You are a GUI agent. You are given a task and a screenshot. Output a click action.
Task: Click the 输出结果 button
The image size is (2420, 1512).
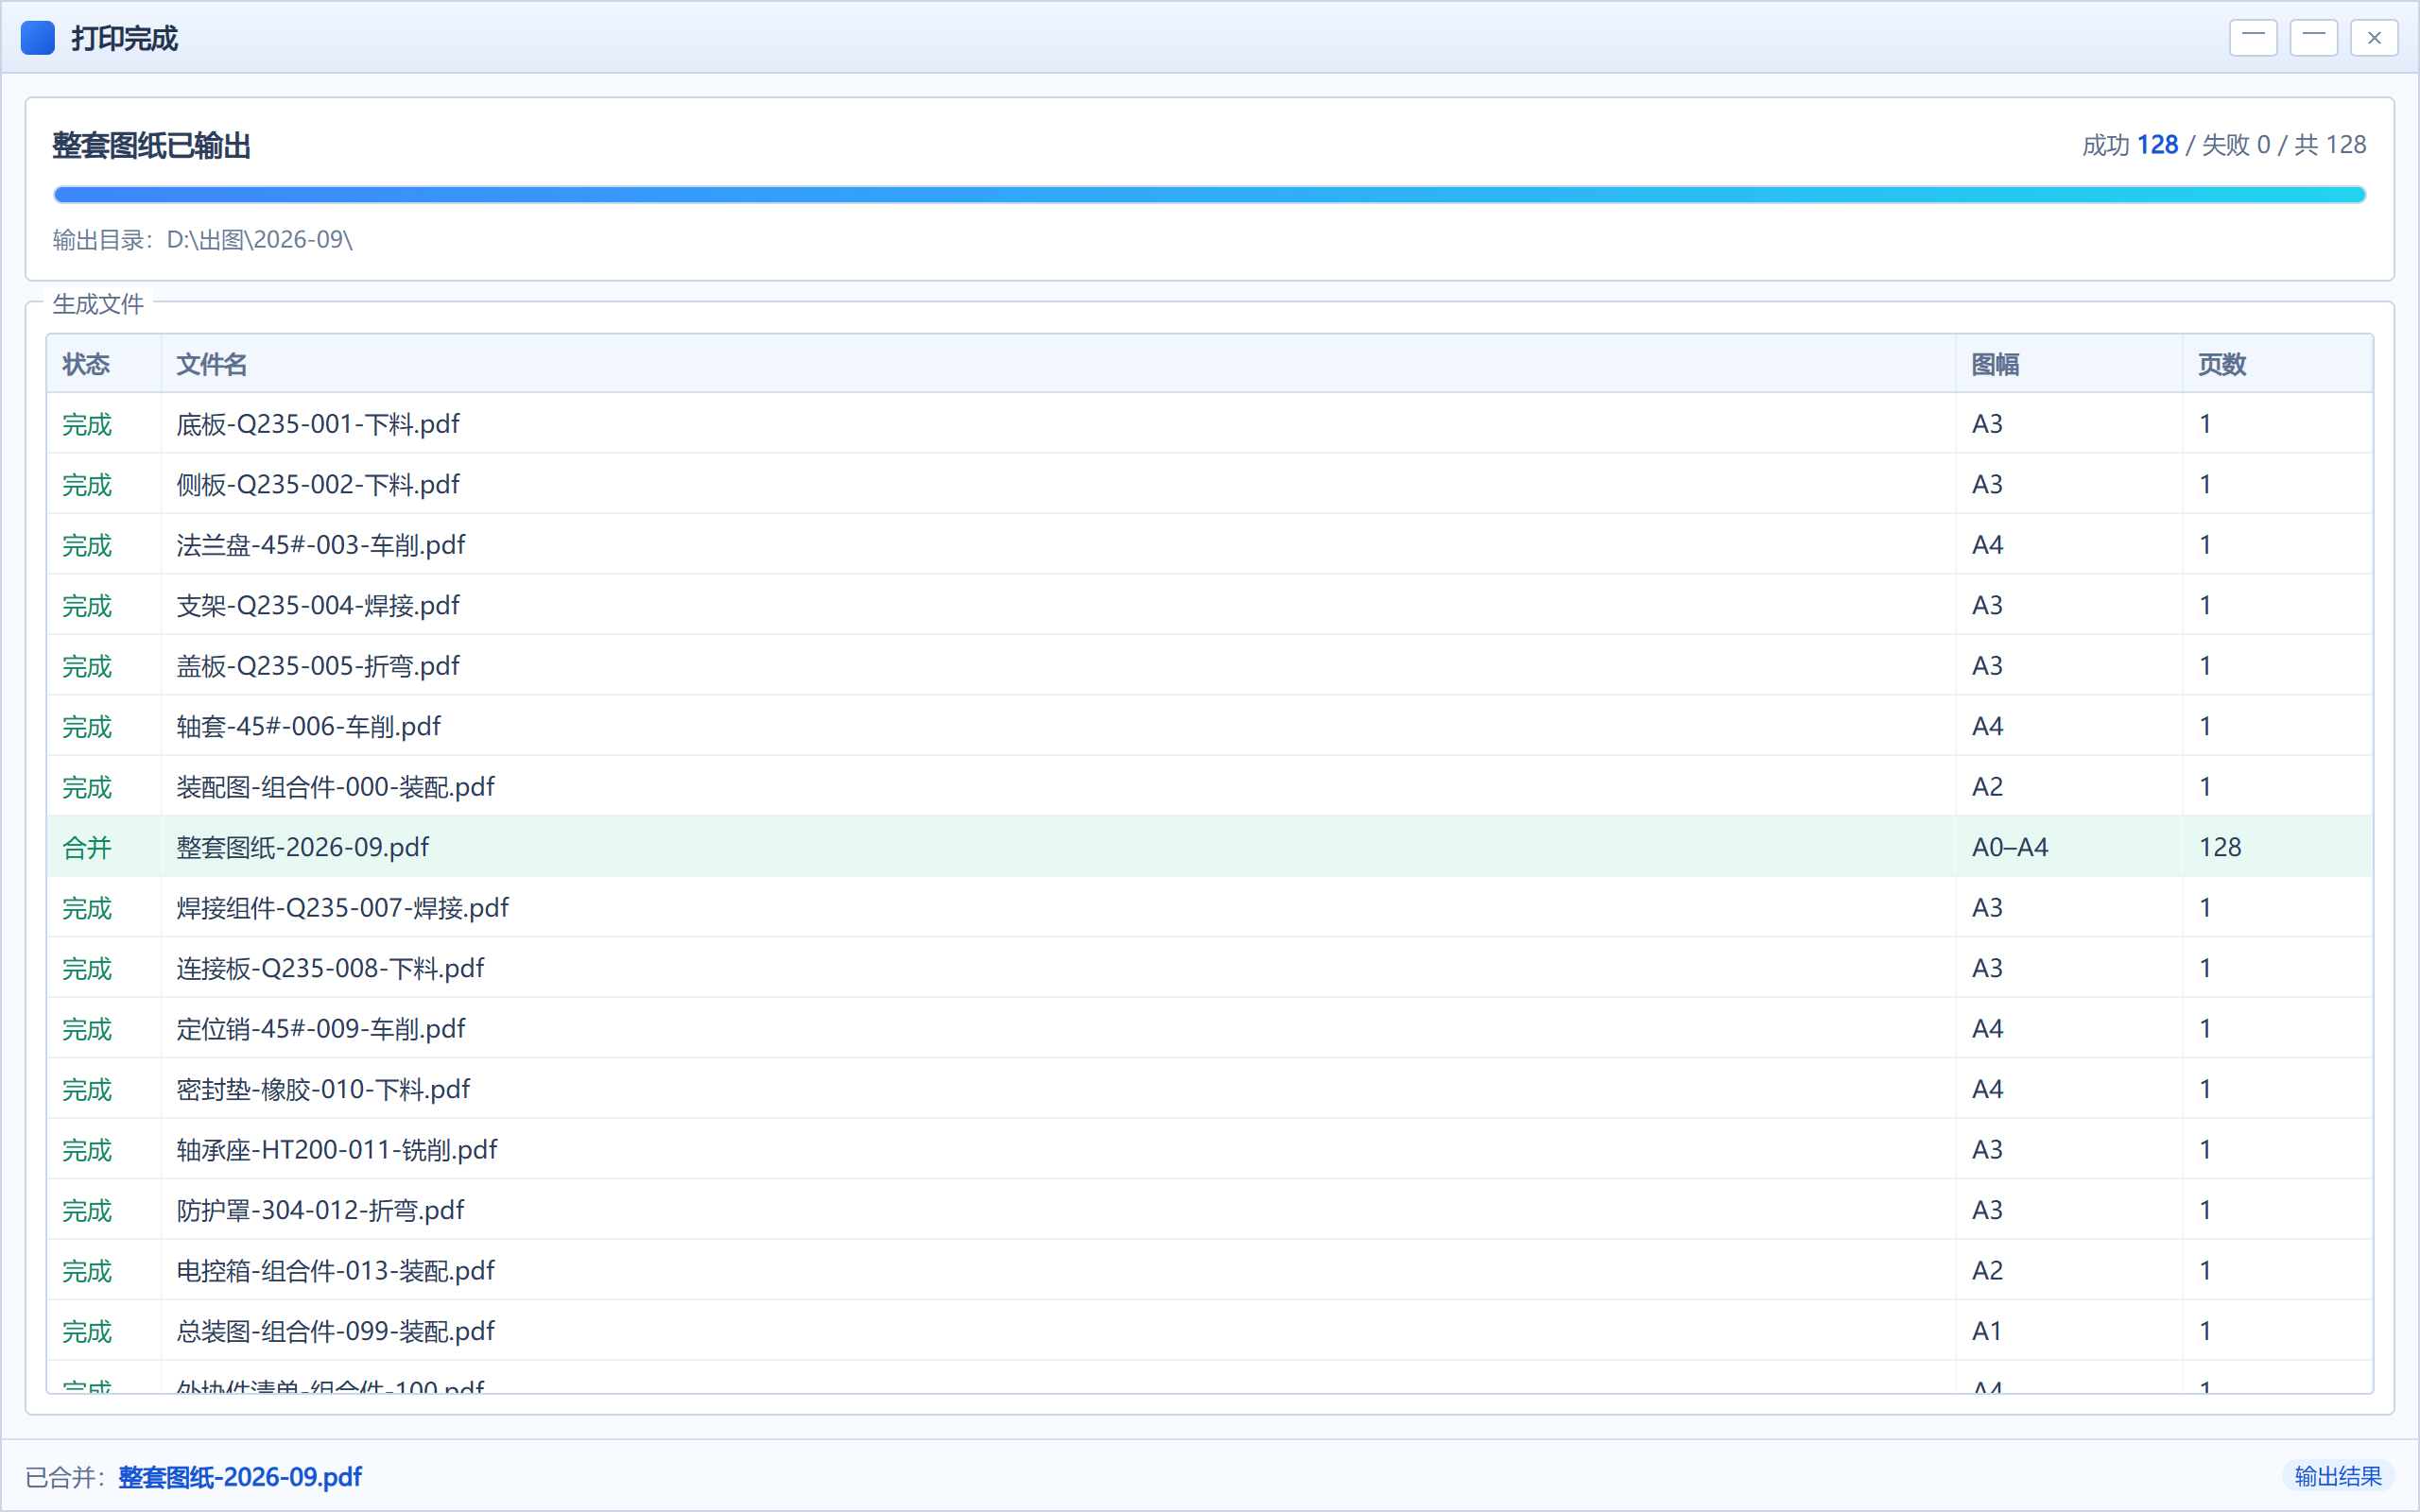coord(2337,1476)
